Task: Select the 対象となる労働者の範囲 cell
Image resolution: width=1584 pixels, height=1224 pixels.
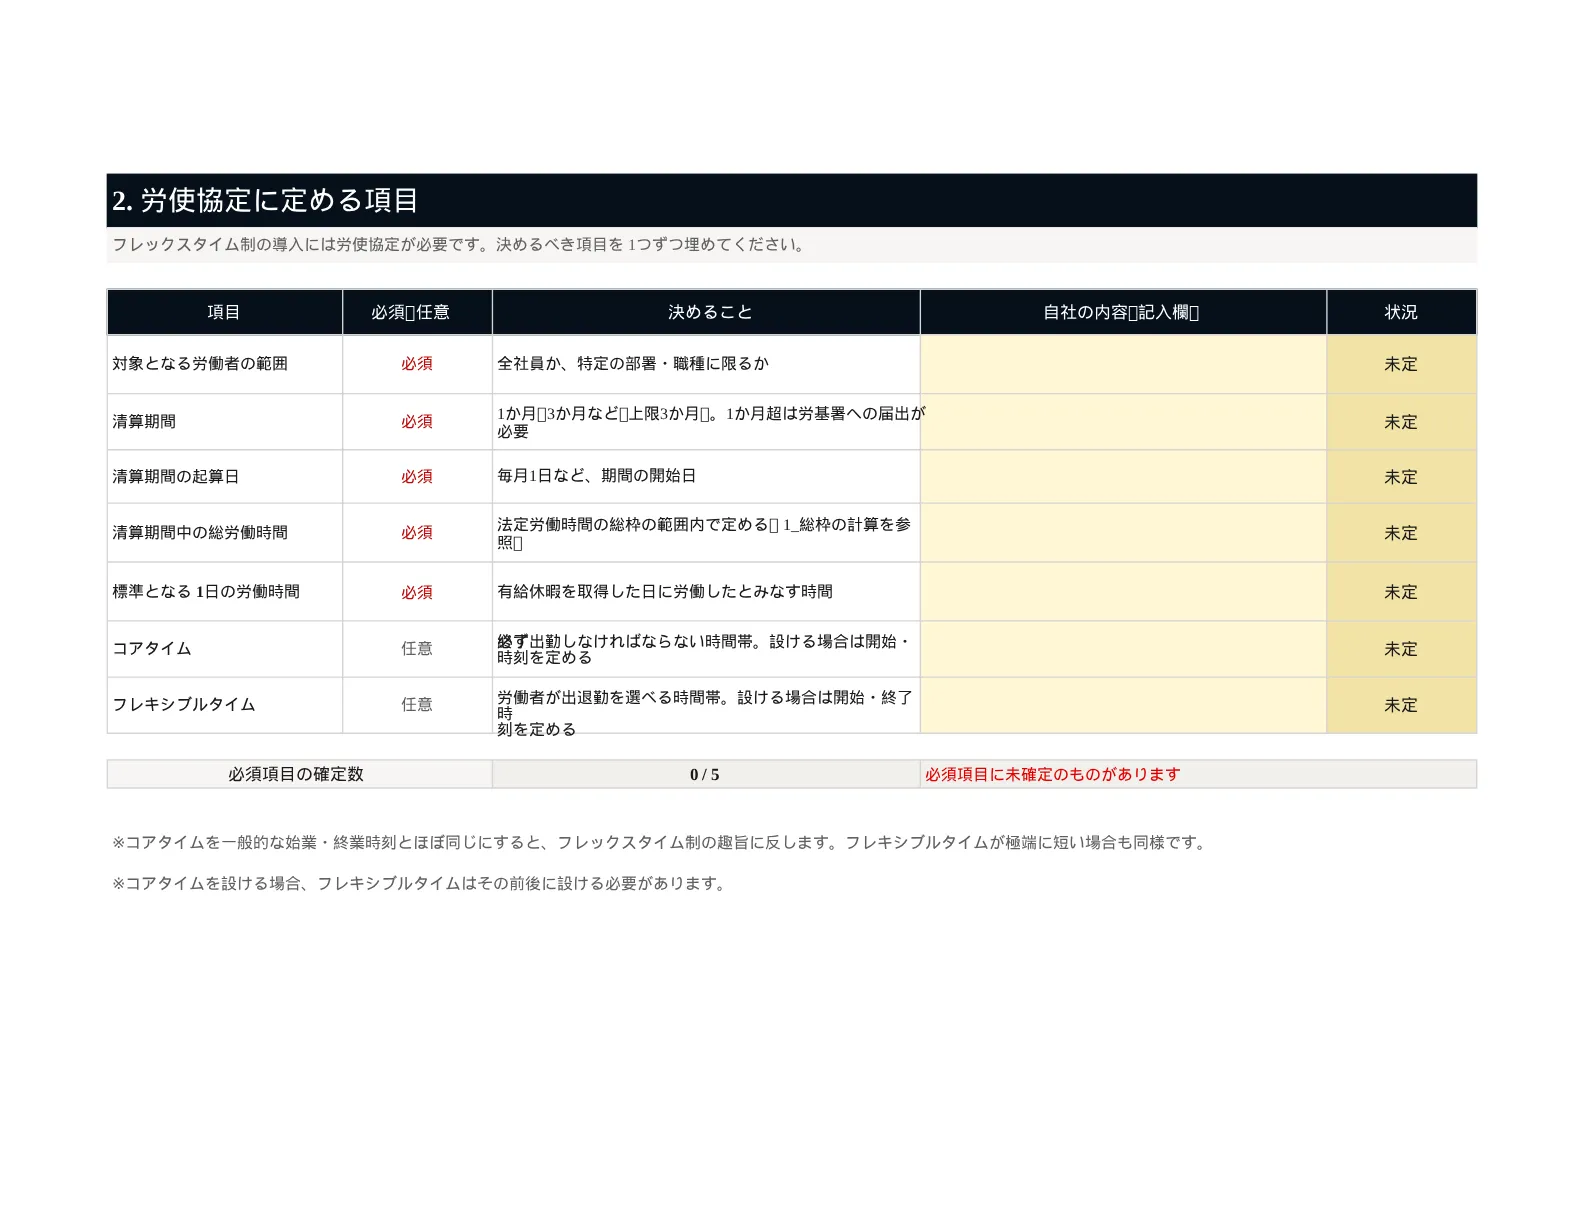Action: [224, 364]
